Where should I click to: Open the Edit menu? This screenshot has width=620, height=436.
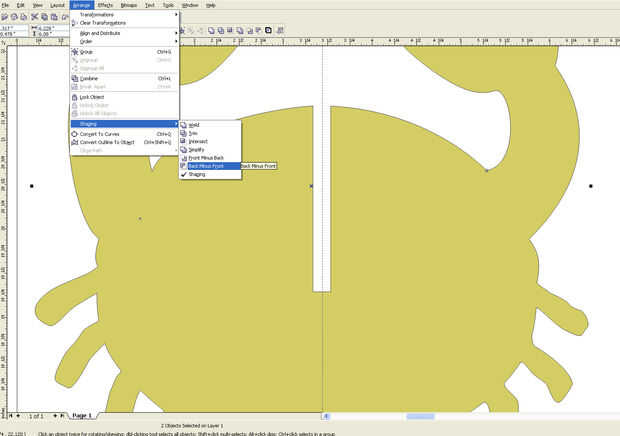(x=21, y=5)
